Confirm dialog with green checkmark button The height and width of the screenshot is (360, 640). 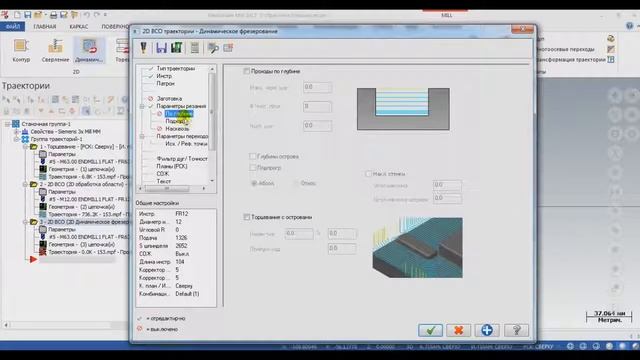(430, 330)
